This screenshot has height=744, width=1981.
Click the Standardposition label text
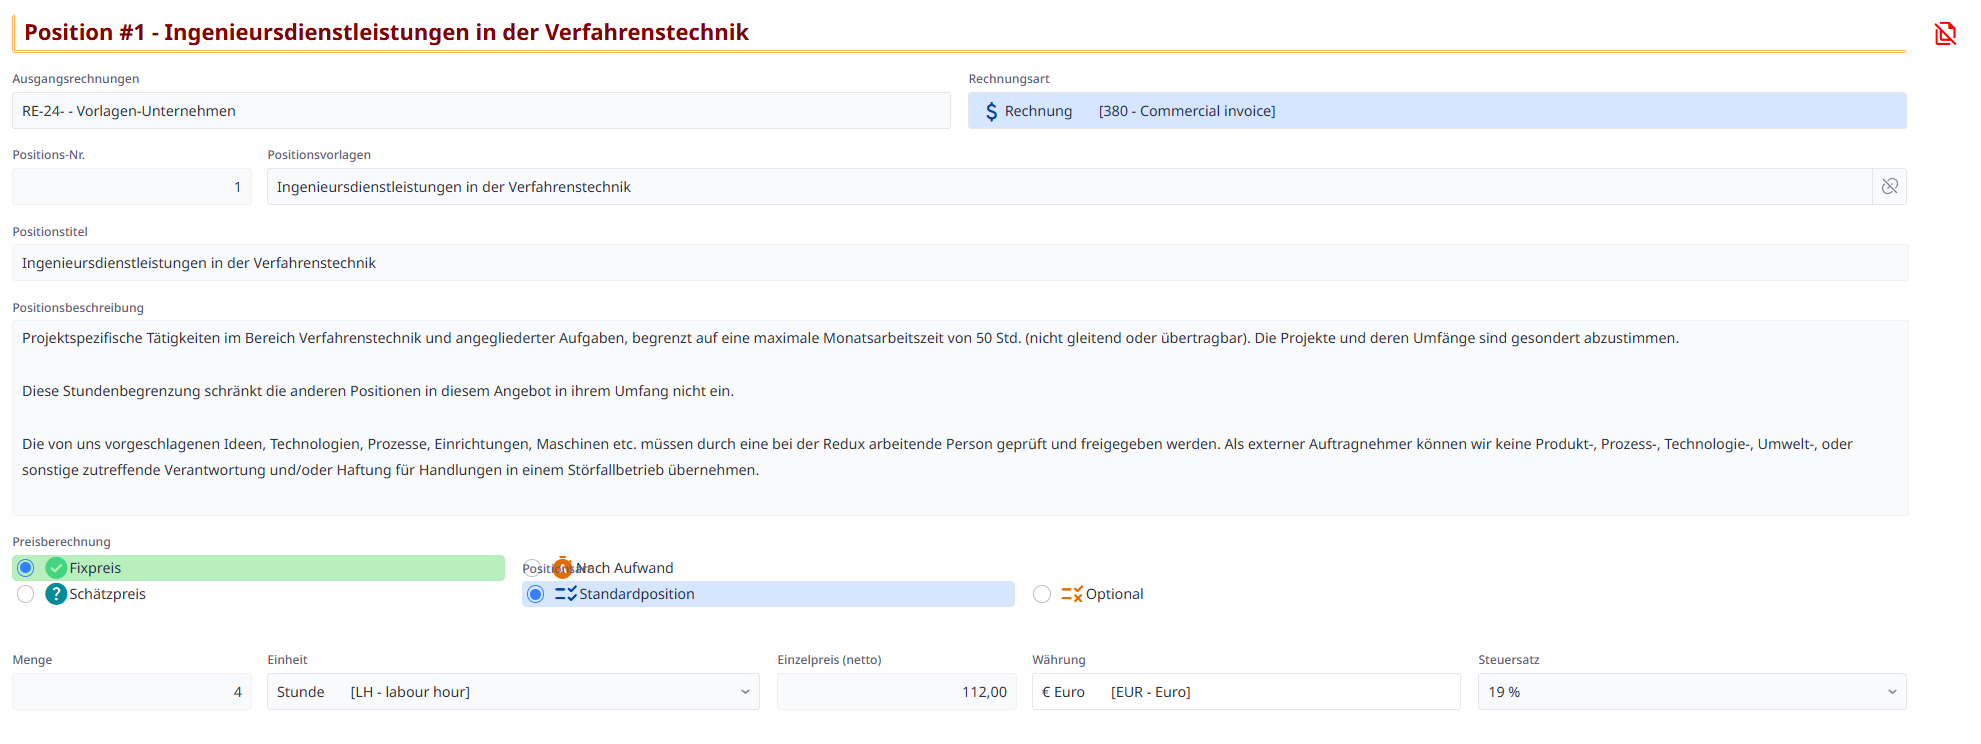637,594
